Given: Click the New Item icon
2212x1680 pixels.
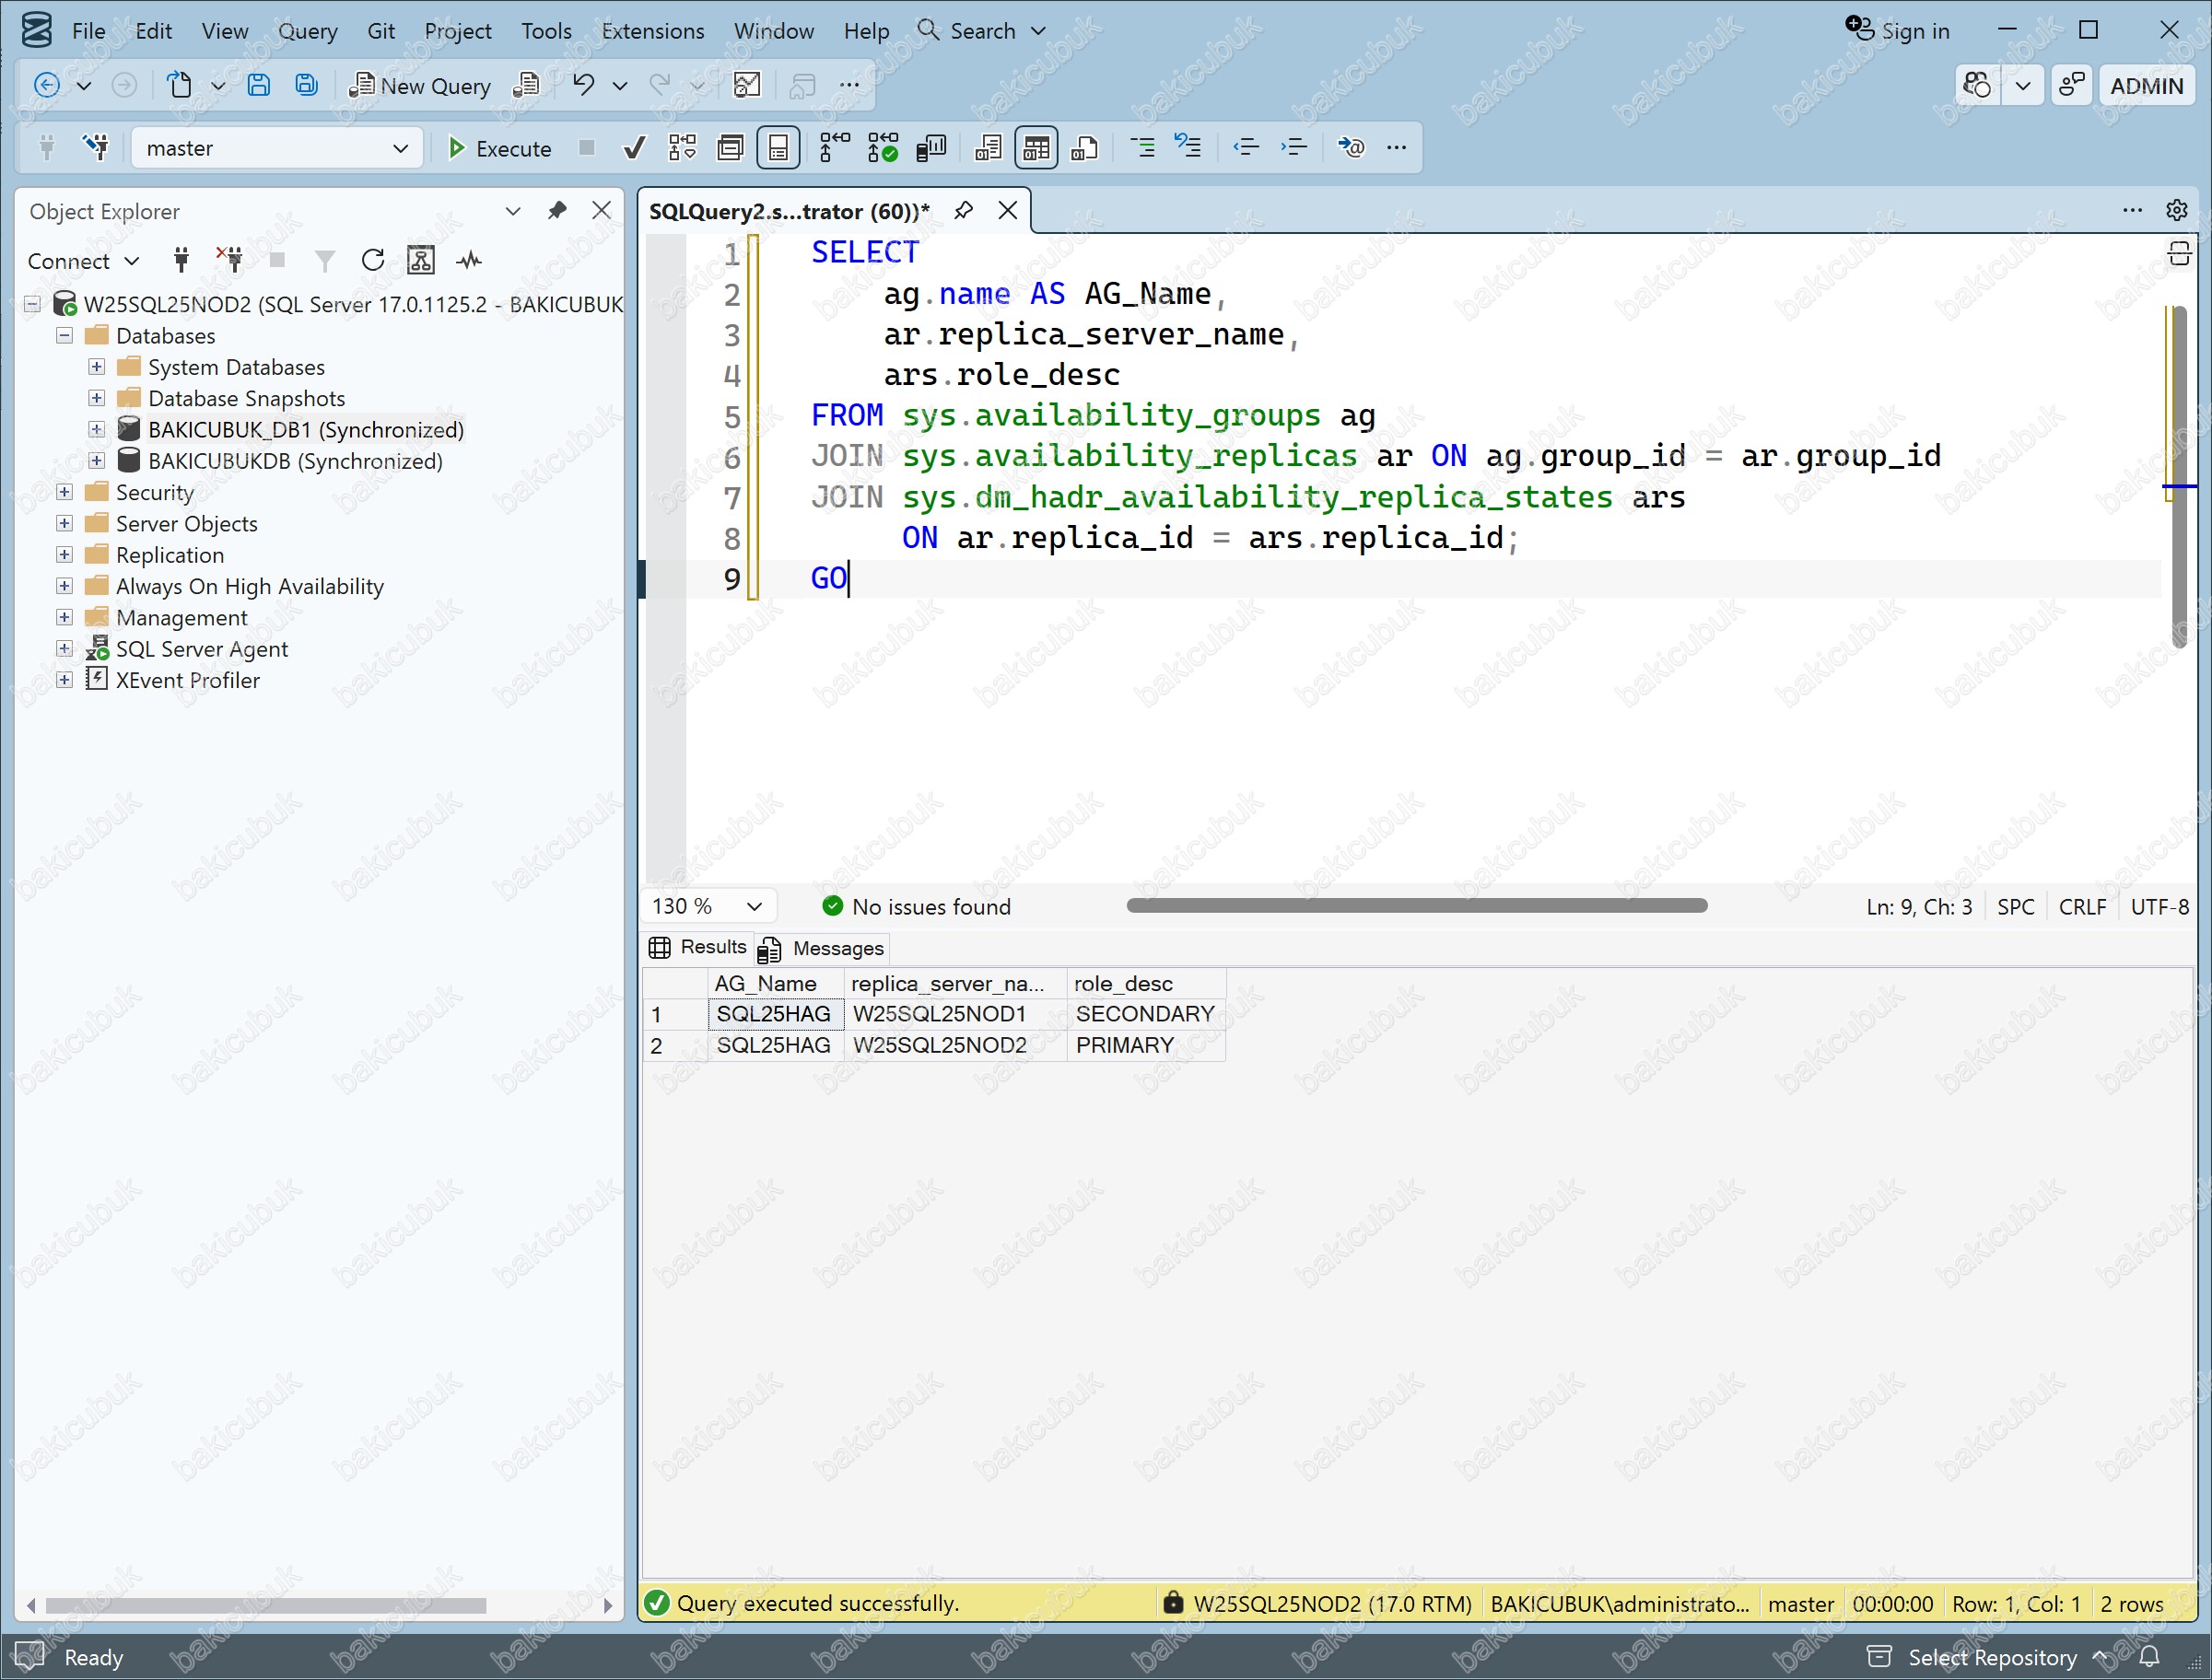Looking at the screenshot, I should coord(179,86).
